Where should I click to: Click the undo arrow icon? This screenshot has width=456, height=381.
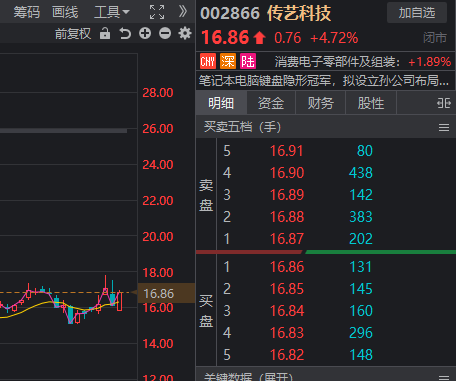point(125,34)
